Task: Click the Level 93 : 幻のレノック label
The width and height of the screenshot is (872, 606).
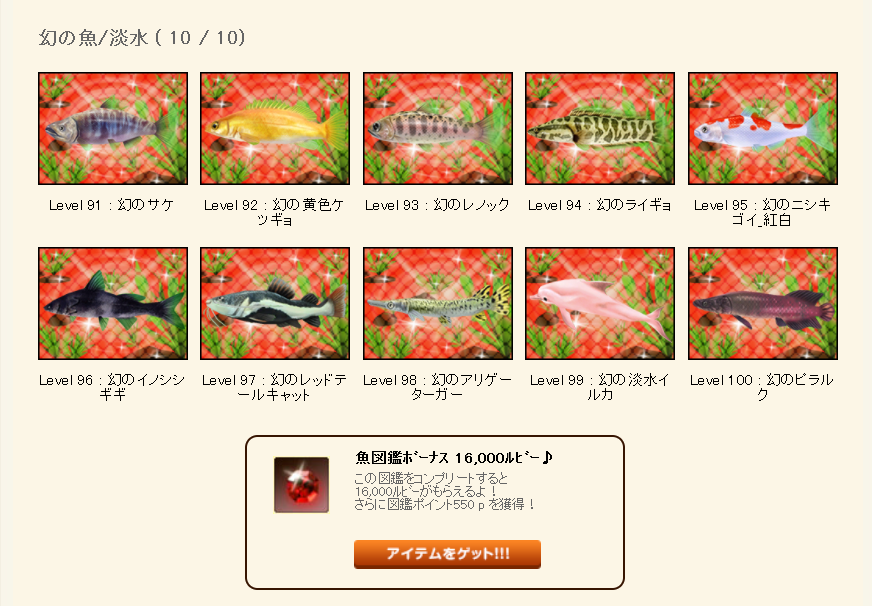Action: [437, 205]
